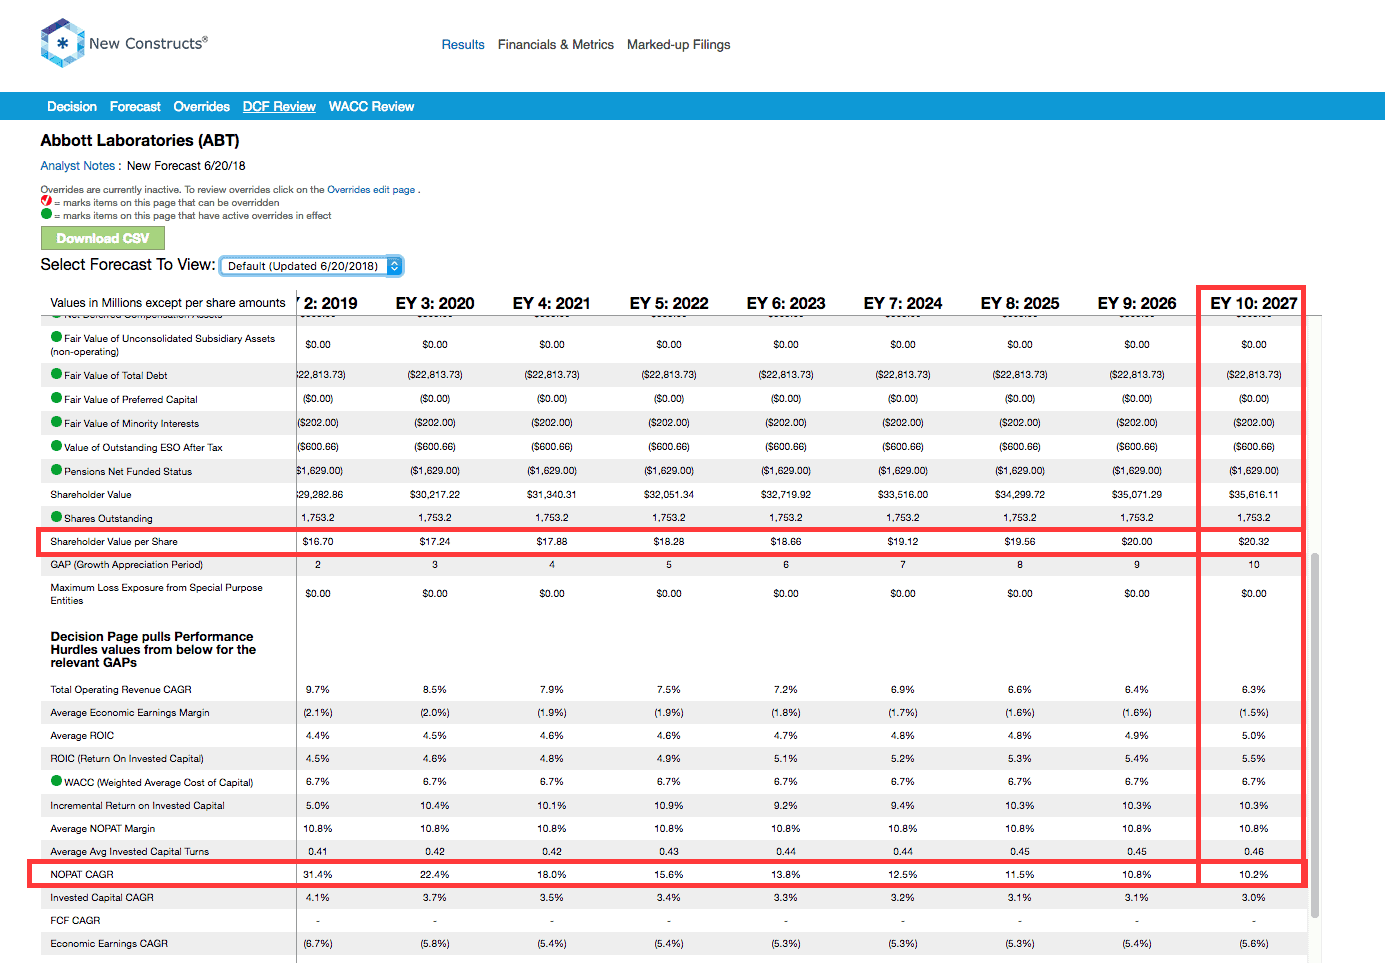The width and height of the screenshot is (1385, 963).
Task: Click the 10.2% NOPAT CAGR cell
Action: [x=1254, y=874]
